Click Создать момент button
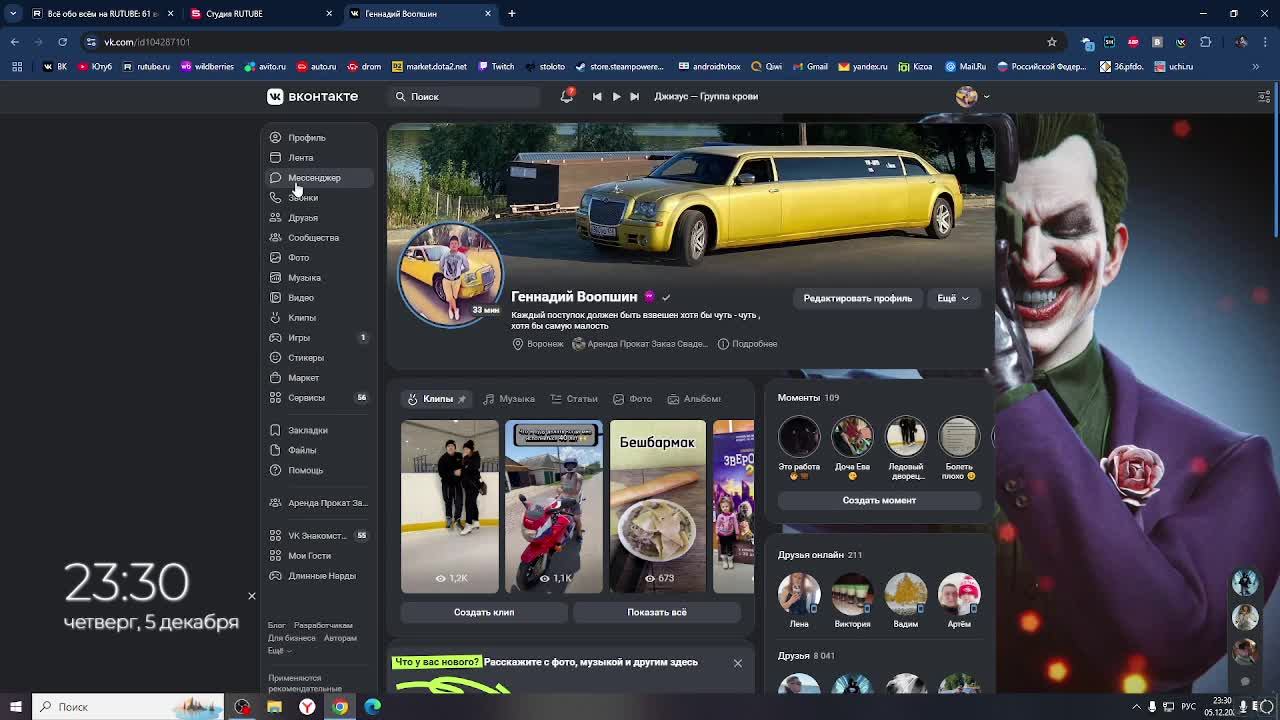The height and width of the screenshot is (720, 1280). [x=879, y=500]
